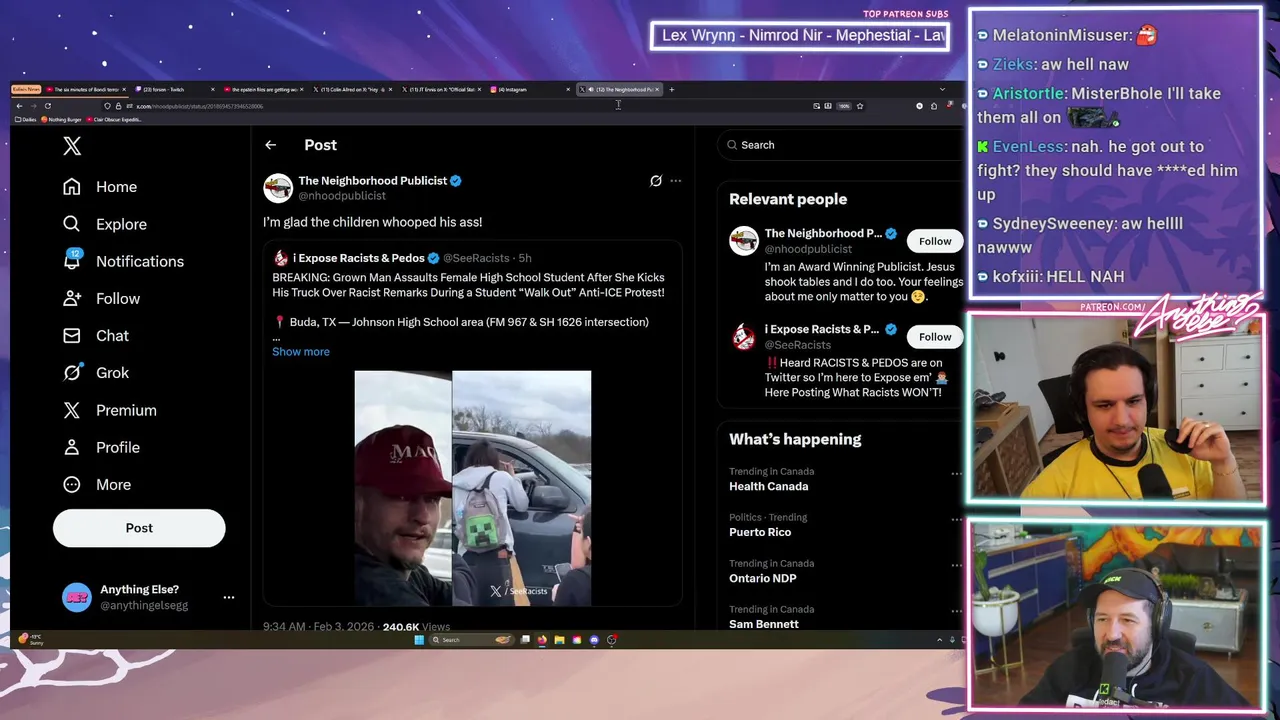
Task: Click the browser address bar URL
Action: tap(199, 106)
